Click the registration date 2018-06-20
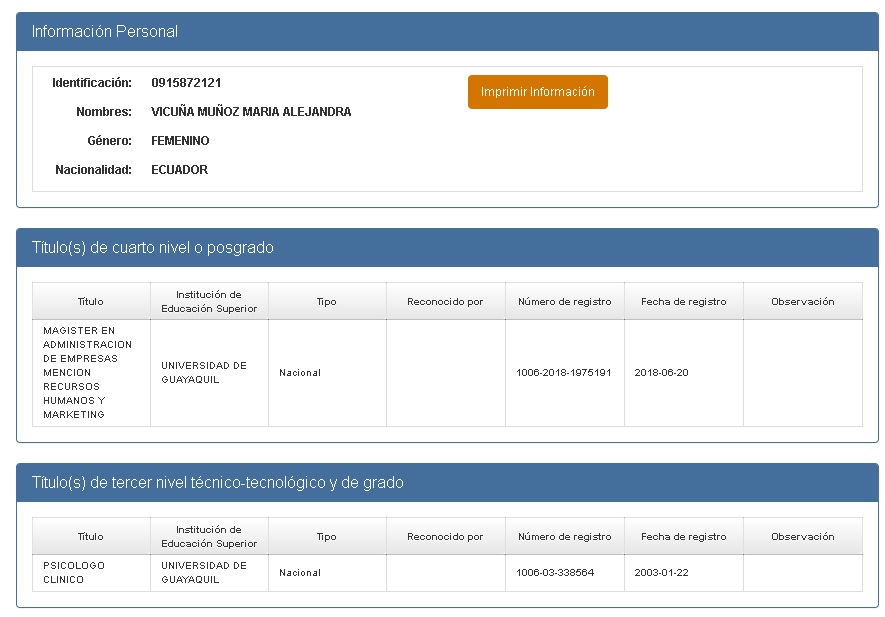This screenshot has width=885, height=617. tap(661, 373)
